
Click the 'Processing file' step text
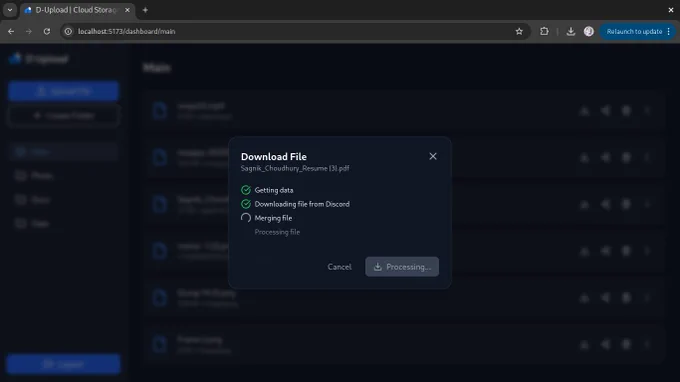(x=277, y=232)
